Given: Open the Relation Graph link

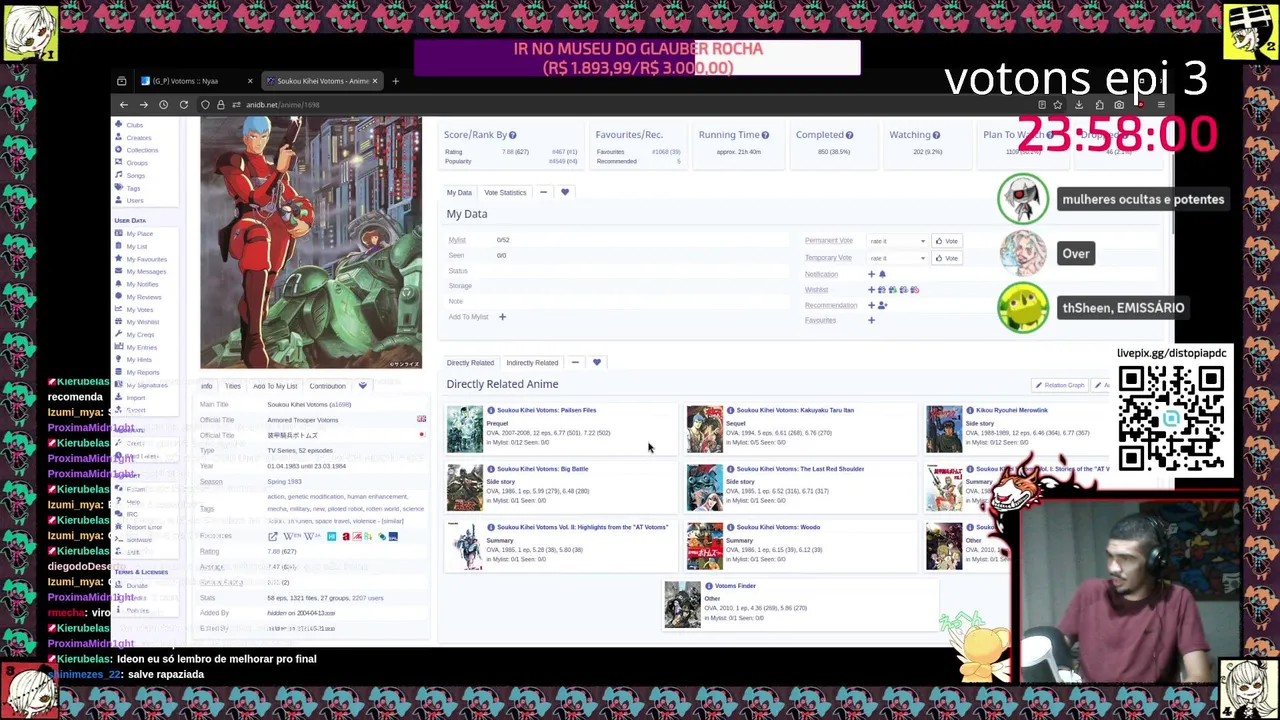Looking at the screenshot, I should click(1060, 386).
